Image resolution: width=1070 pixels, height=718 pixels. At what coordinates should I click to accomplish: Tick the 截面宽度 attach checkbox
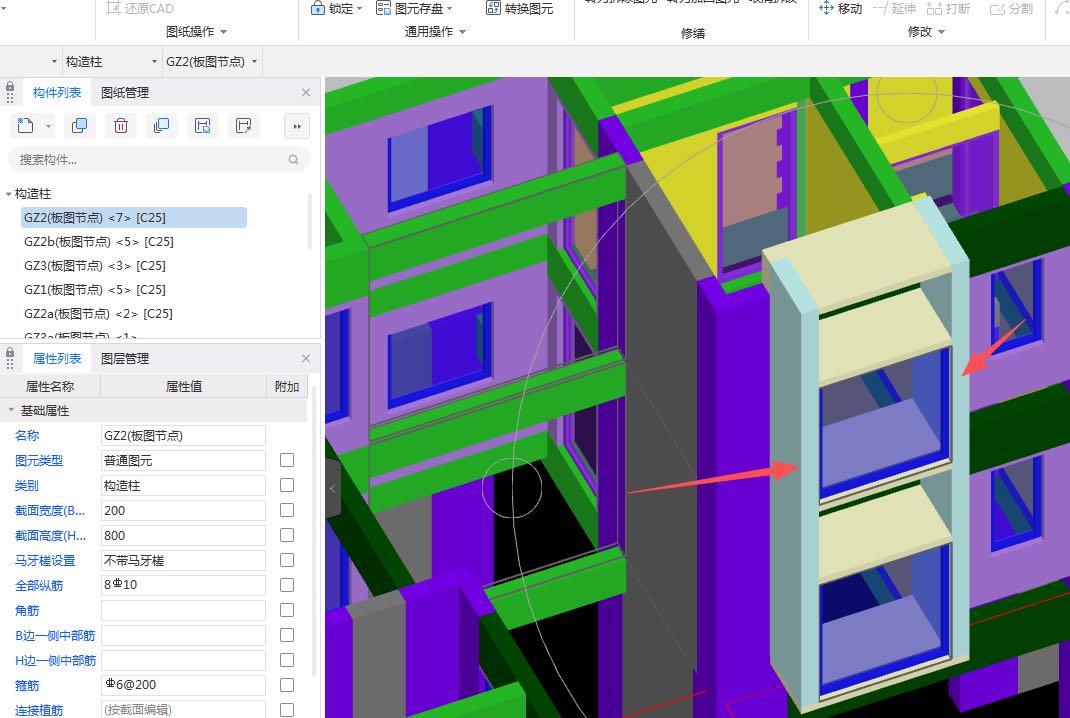tap(287, 510)
